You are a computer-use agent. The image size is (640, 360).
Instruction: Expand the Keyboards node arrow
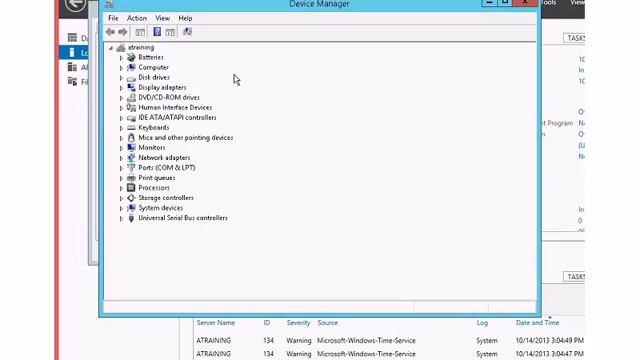[x=121, y=128]
